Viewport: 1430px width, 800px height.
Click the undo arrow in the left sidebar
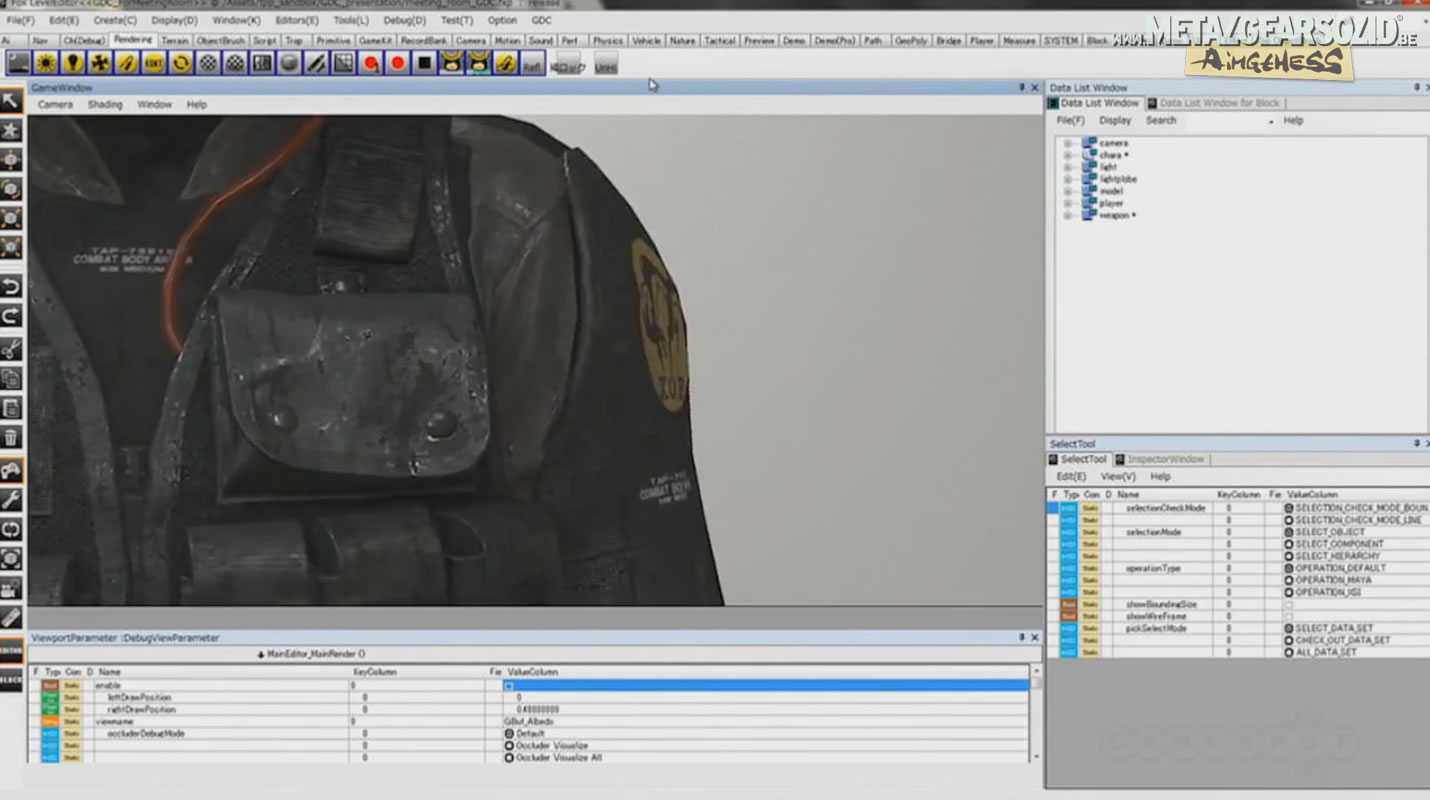pyautogui.click(x=11, y=287)
